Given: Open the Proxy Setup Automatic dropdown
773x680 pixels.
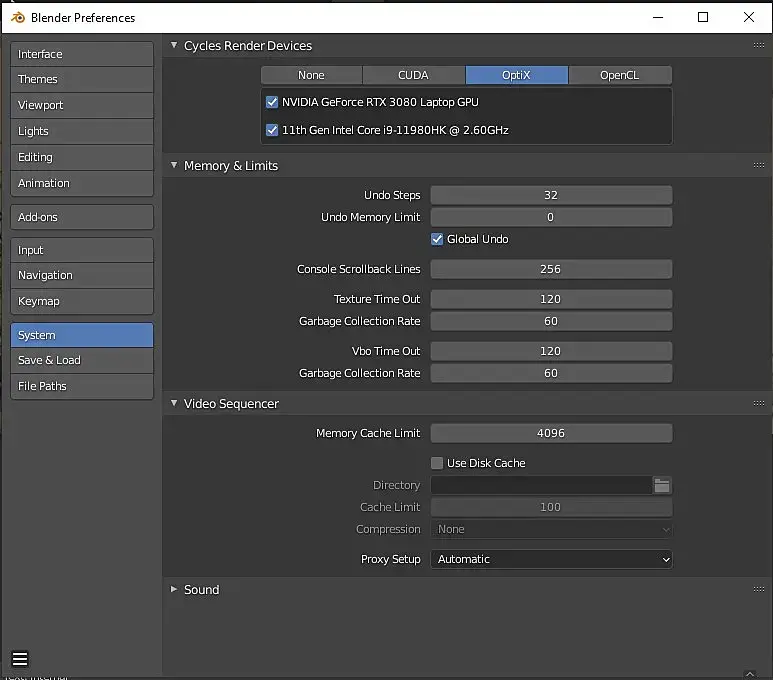Looking at the screenshot, I should [x=551, y=559].
